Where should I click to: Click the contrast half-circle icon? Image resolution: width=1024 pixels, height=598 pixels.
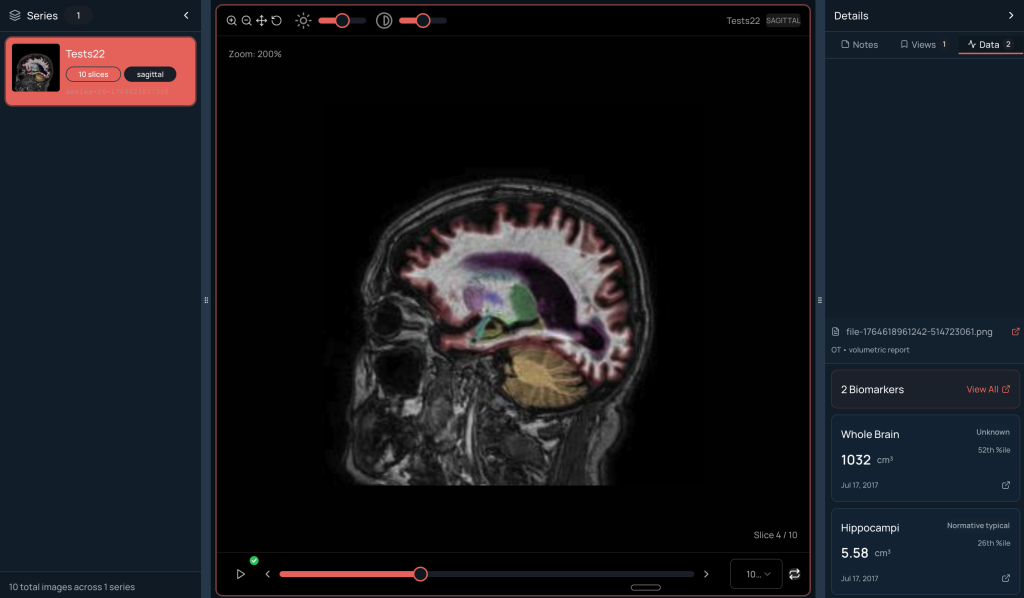coord(384,20)
